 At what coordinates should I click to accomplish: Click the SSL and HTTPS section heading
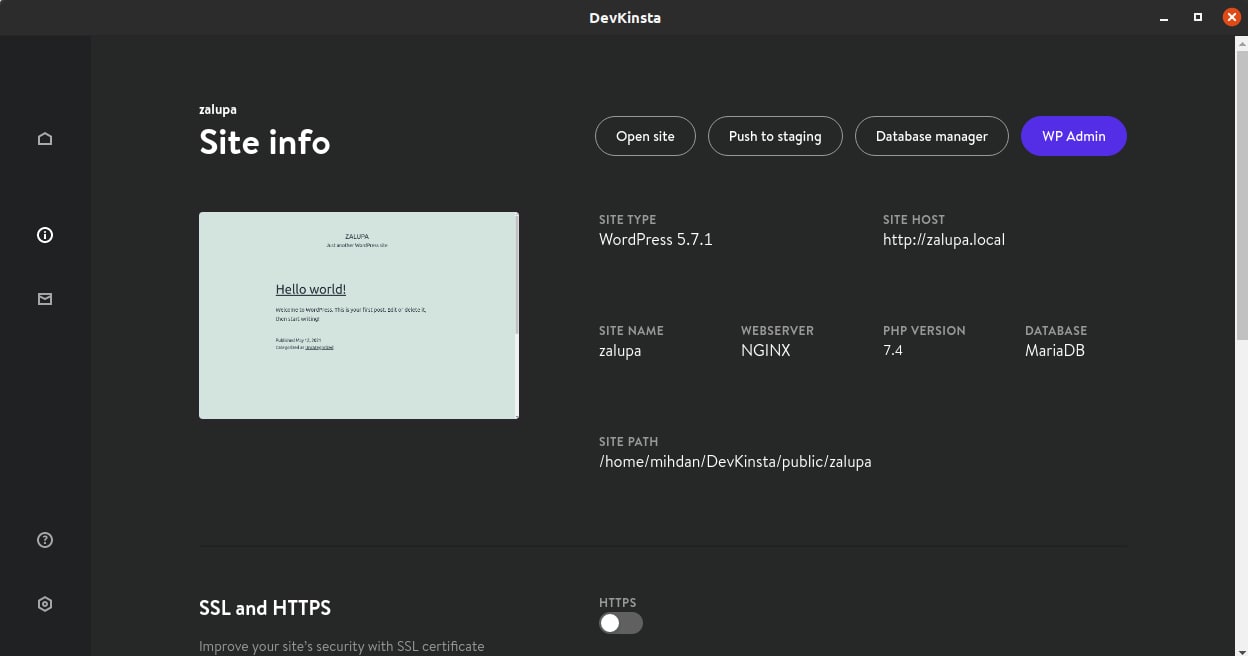265,608
